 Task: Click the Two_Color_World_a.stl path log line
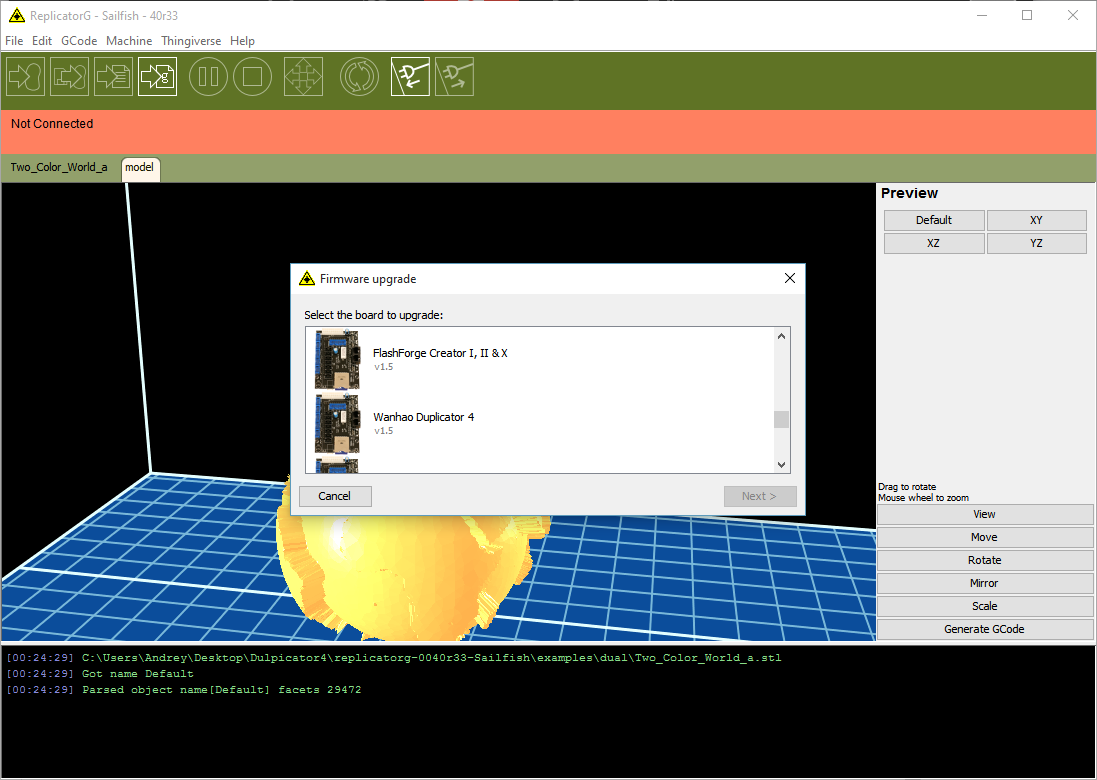(393, 658)
